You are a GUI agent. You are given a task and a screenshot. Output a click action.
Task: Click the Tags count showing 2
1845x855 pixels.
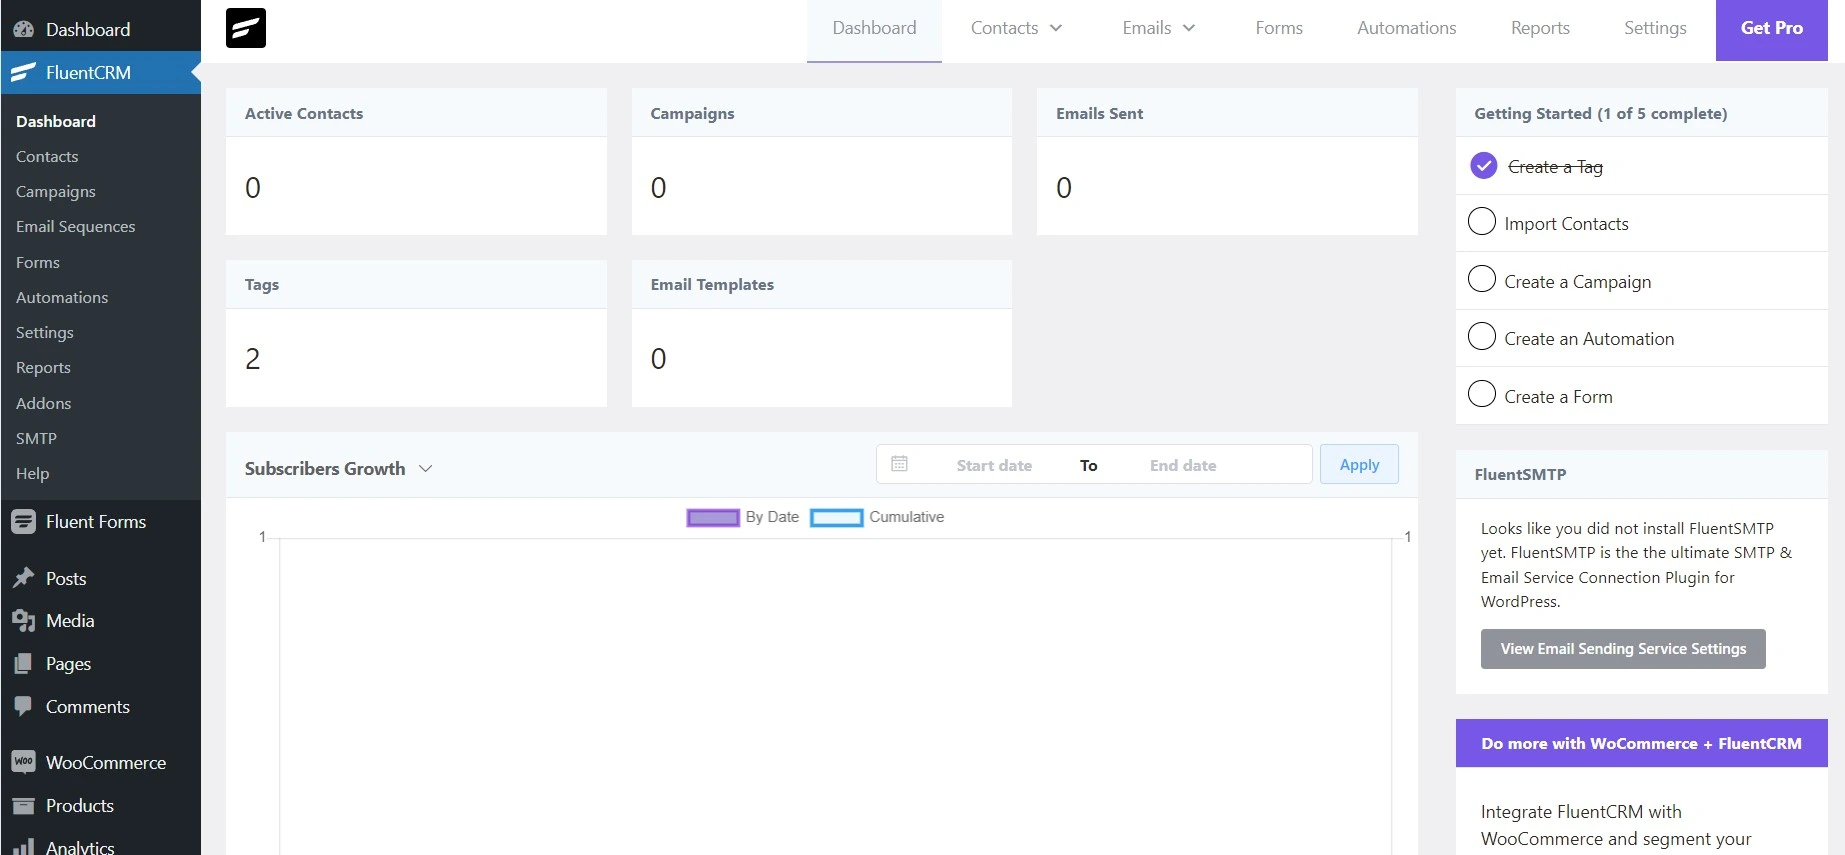click(x=253, y=358)
